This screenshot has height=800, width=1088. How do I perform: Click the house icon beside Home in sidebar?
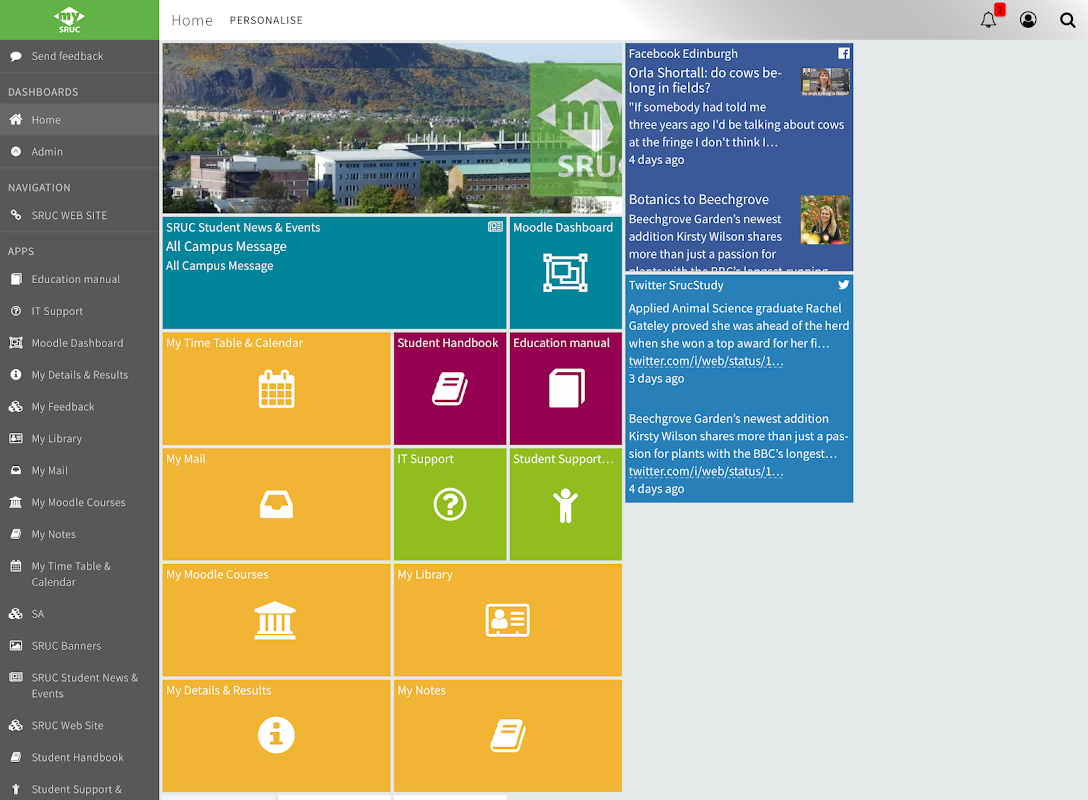click(15, 119)
